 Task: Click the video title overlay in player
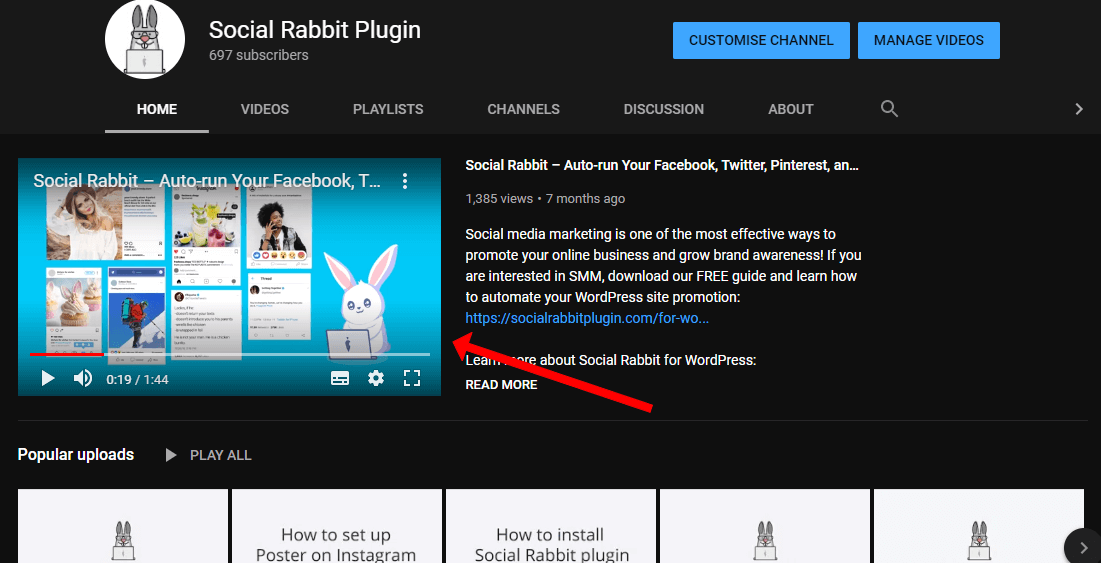pos(207,181)
